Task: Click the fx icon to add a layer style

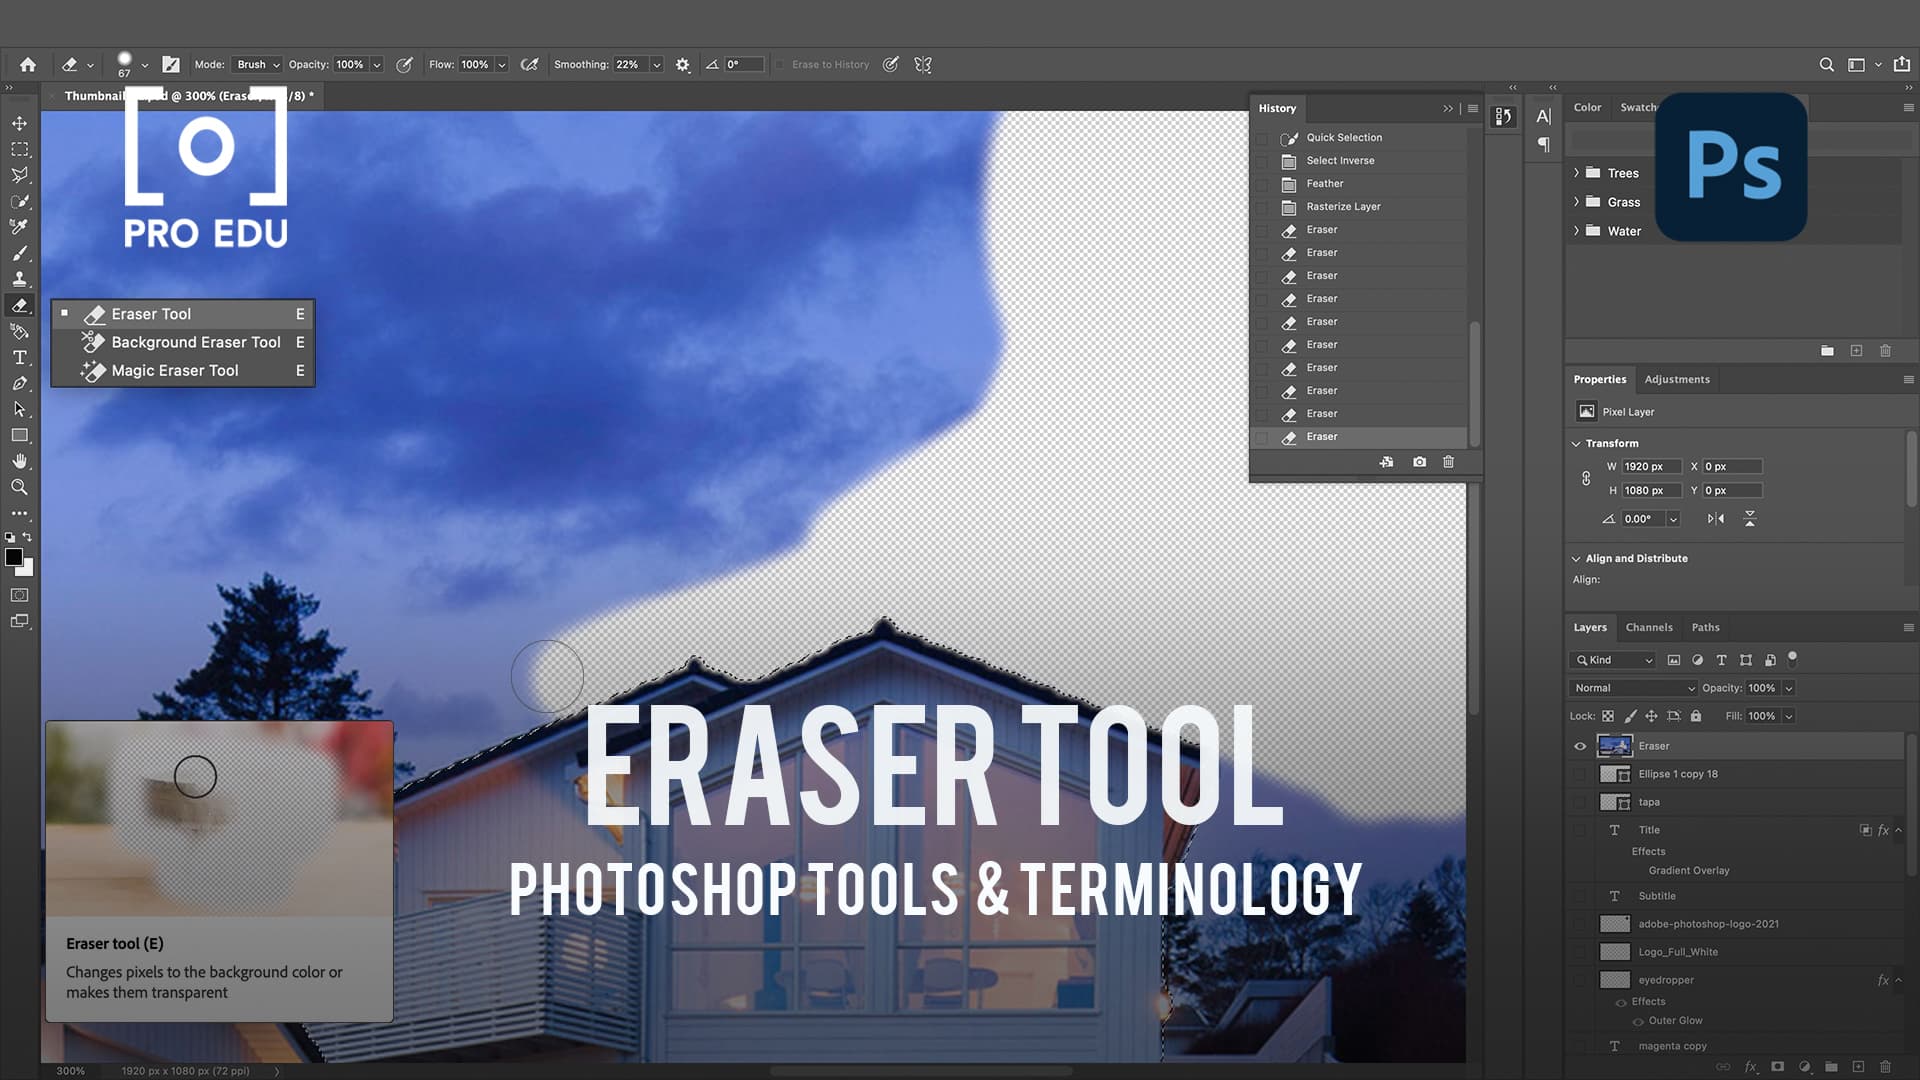Action: click(x=1750, y=1066)
